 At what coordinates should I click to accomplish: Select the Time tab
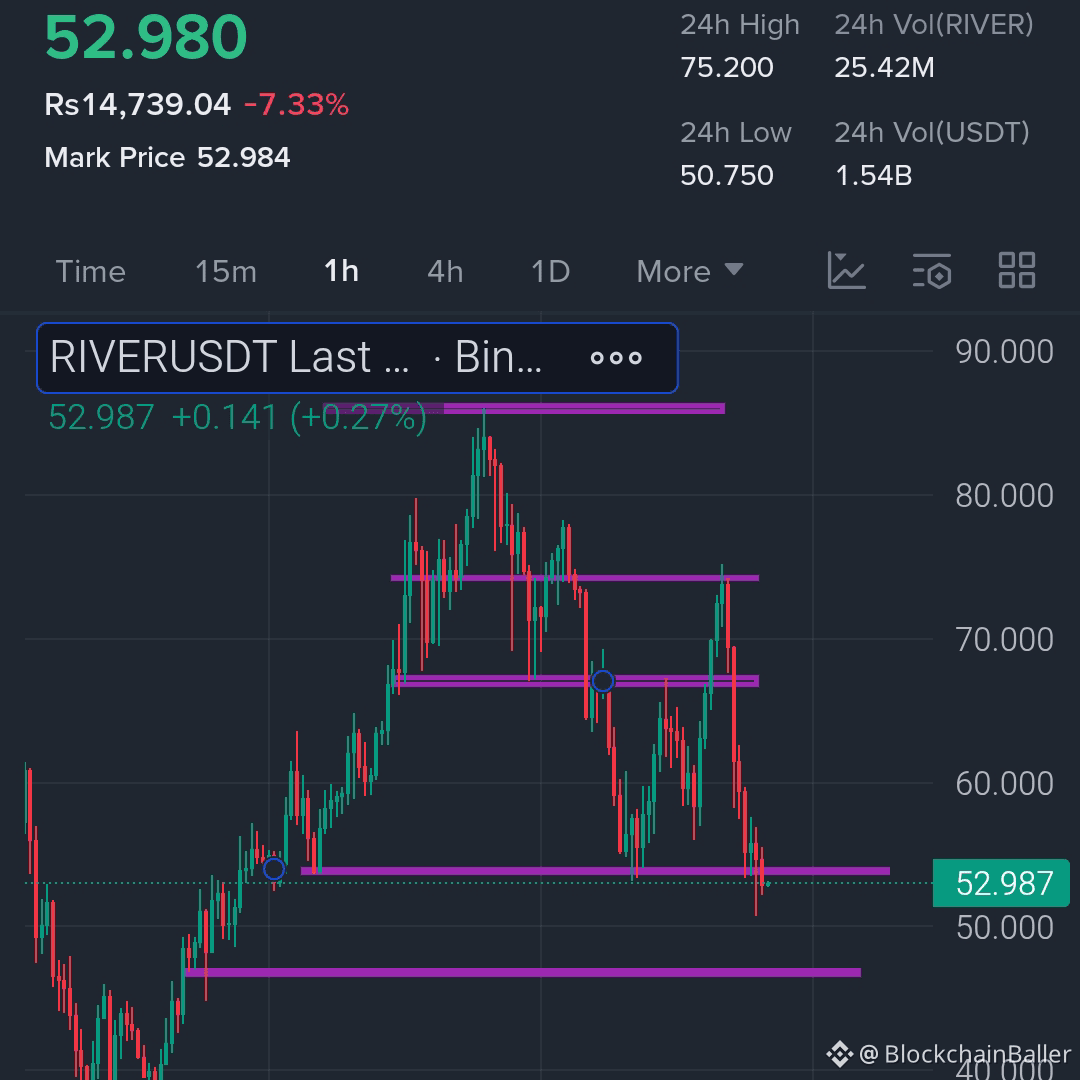point(90,271)
